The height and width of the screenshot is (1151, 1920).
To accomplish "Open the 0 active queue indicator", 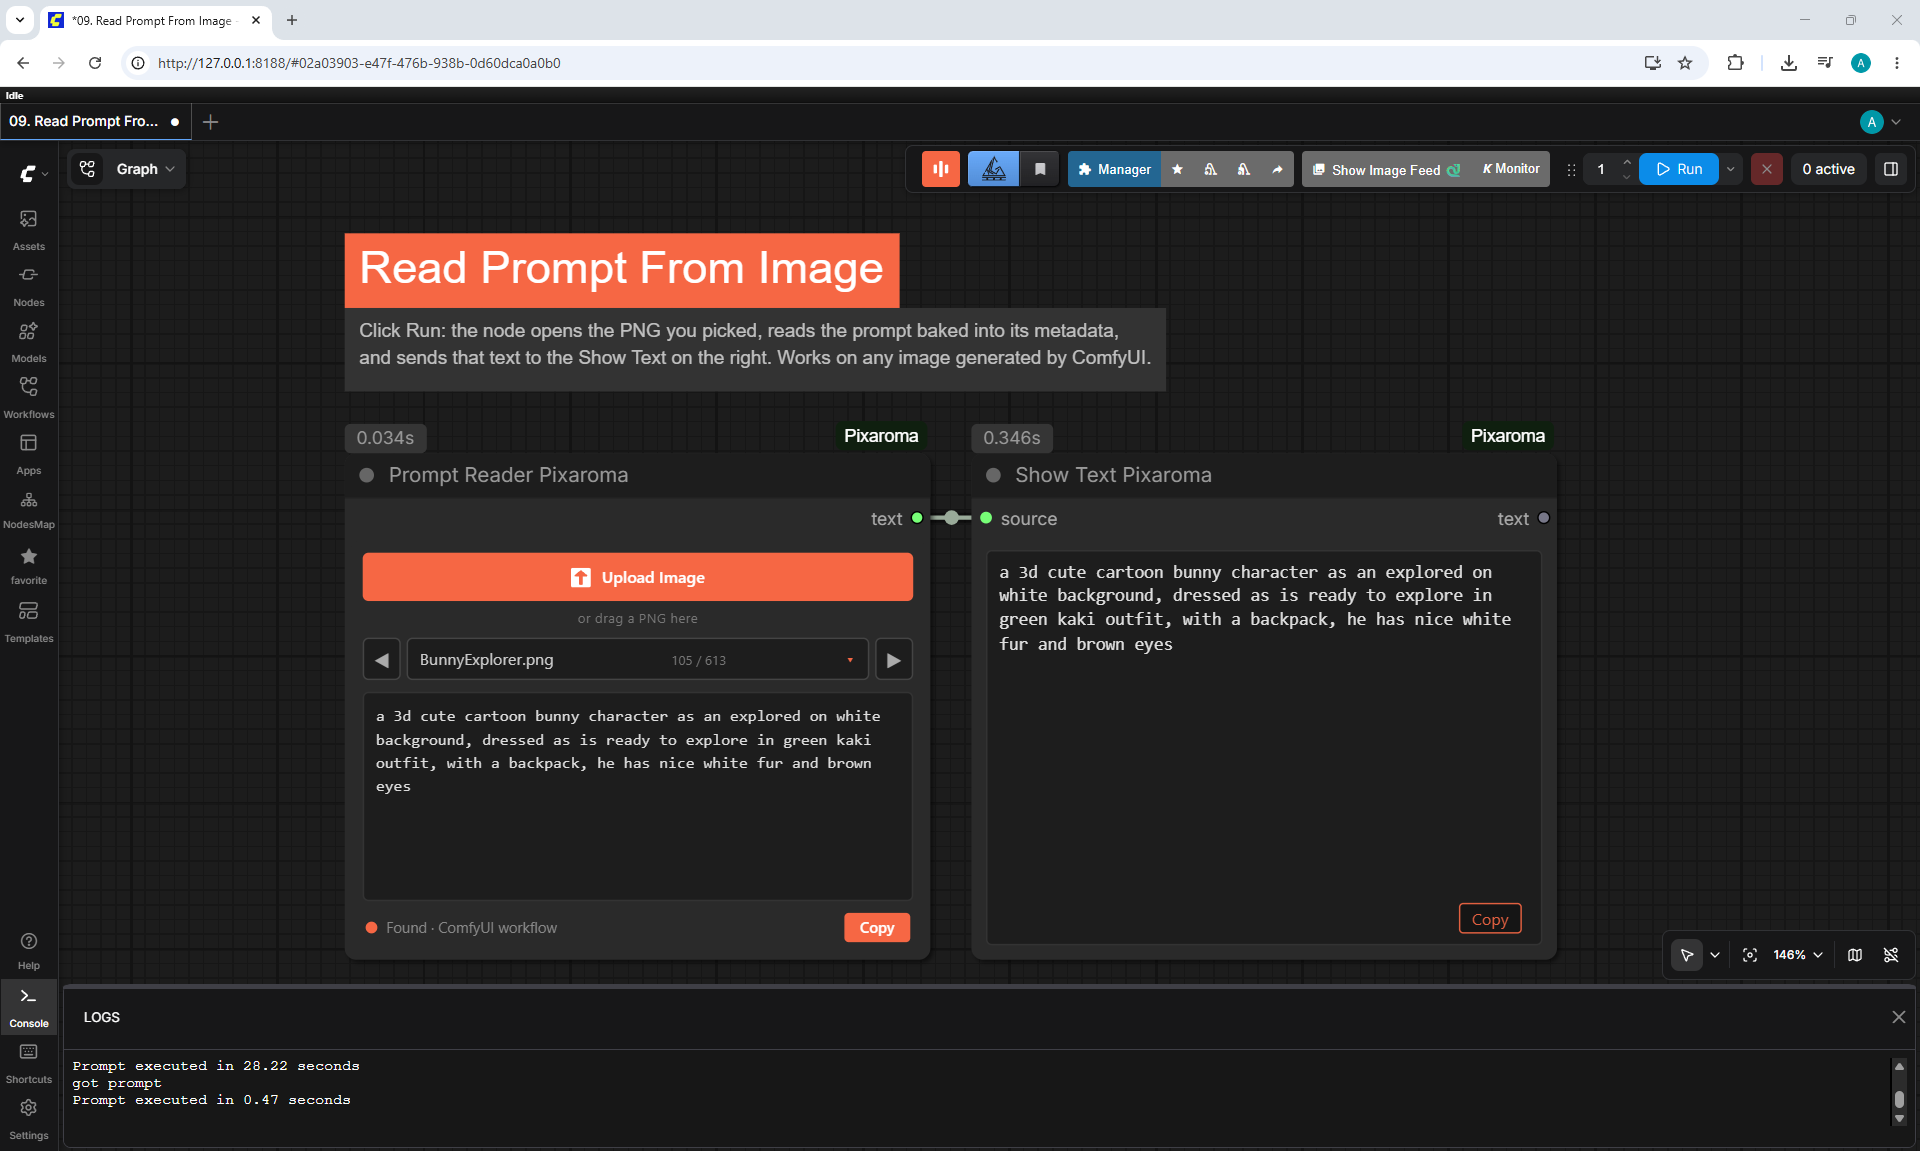I will (x=1828, y=169).
